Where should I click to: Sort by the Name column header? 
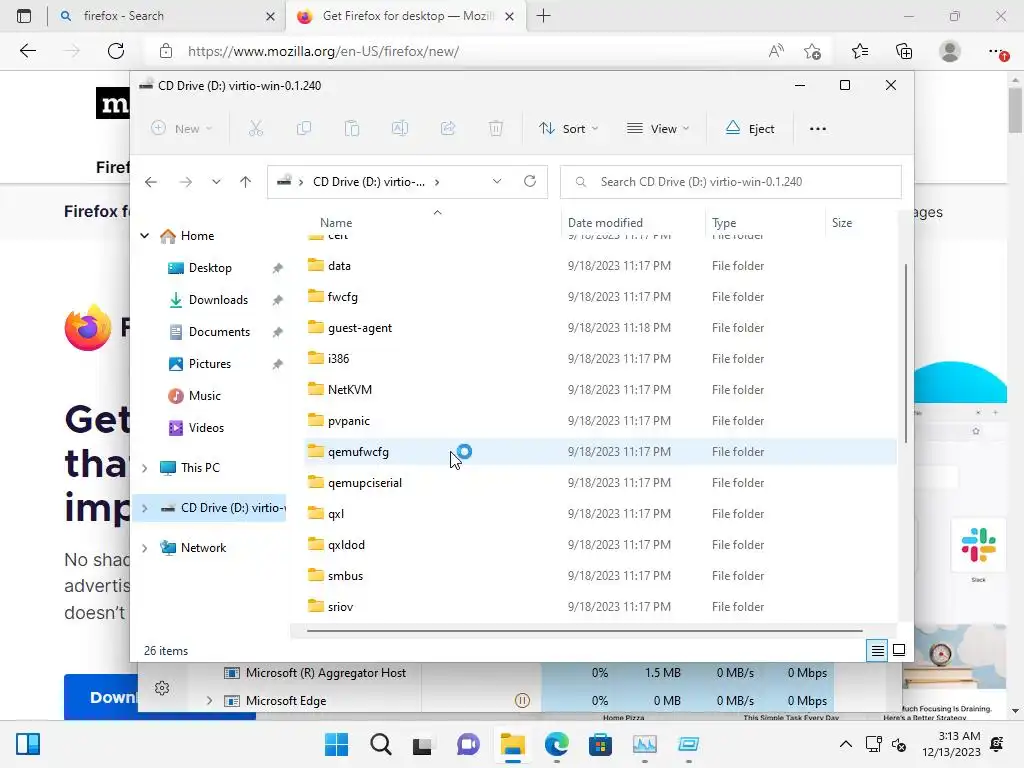pos(336,223)
